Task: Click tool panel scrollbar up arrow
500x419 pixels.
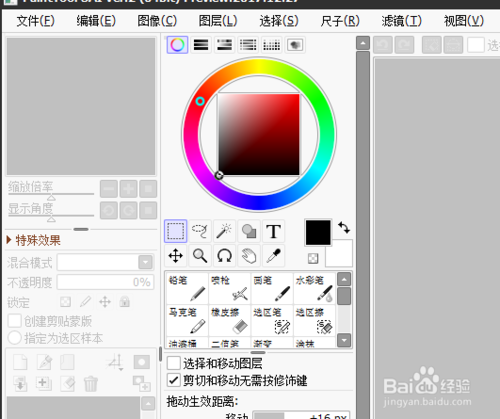Action: click(x=363, y=43)
